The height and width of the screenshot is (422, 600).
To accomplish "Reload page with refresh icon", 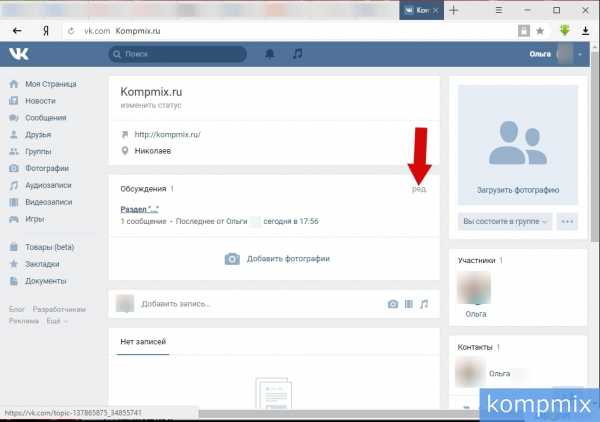I will 71,31.
